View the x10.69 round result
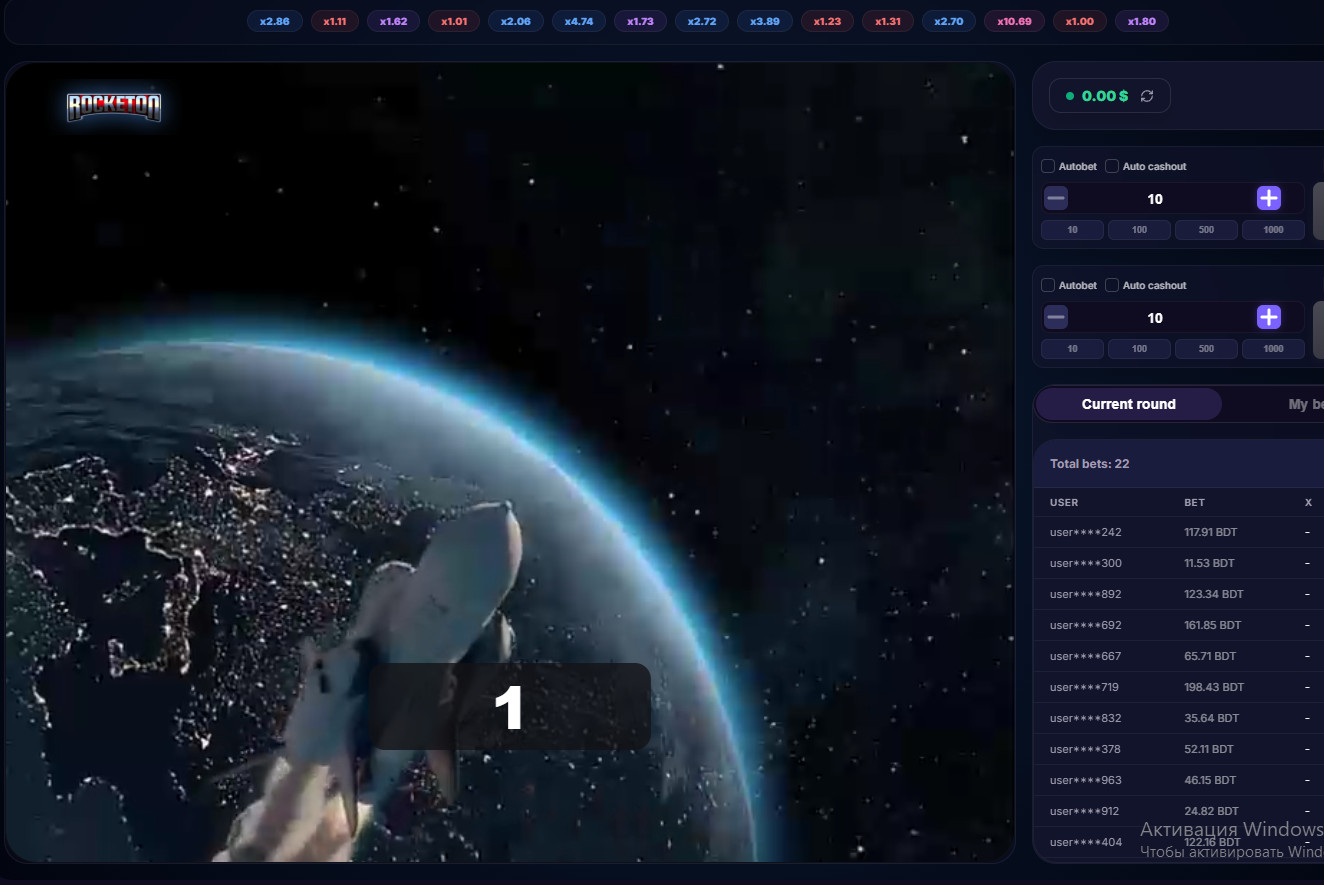The width and height of the screenshot is (1324, 885). (1015, 21)
